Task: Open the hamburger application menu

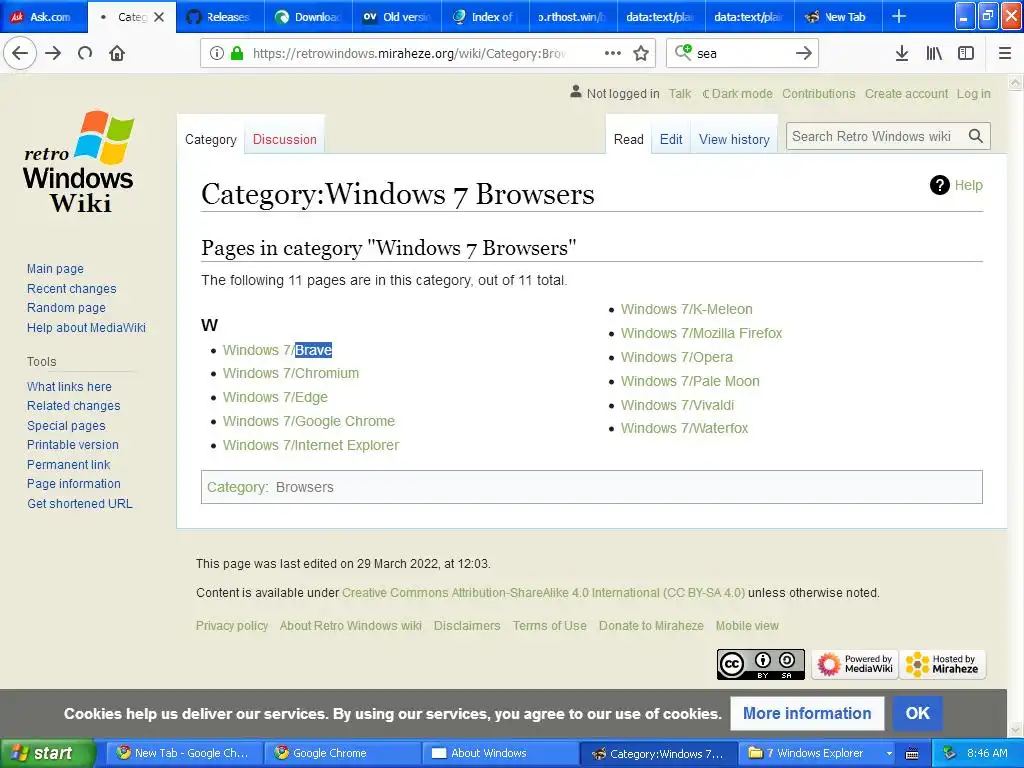Action: coord(1005,54)
